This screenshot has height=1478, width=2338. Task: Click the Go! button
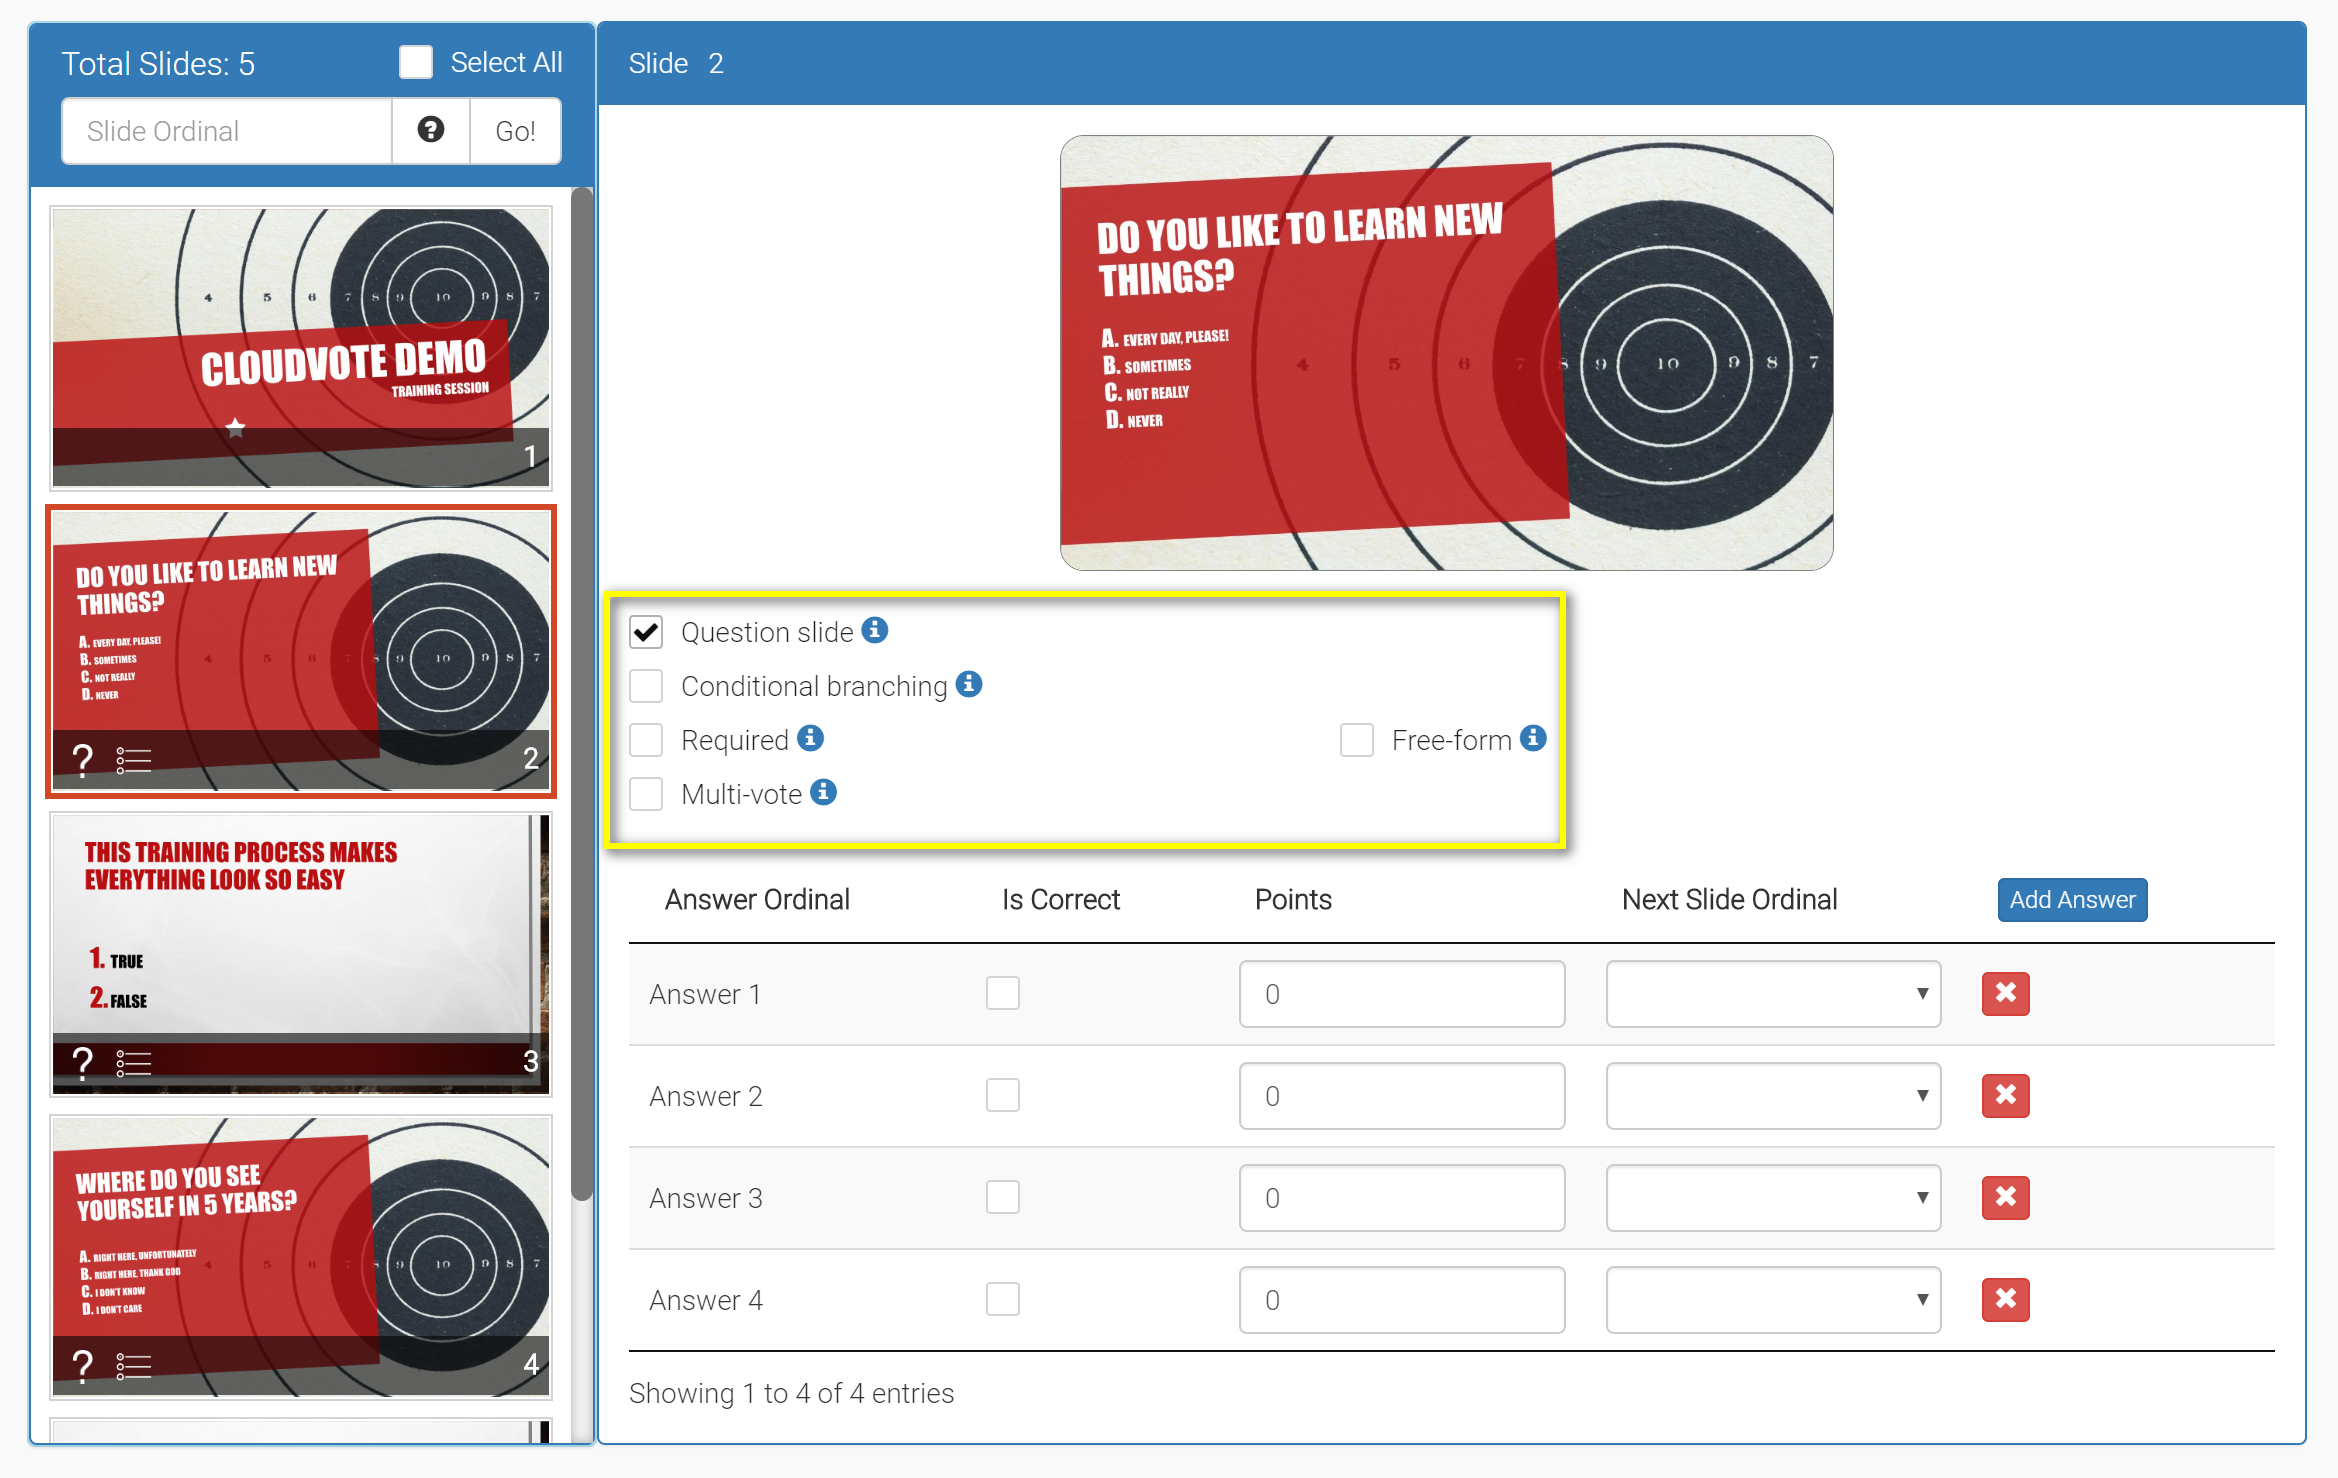pyautogui.click(x=515, y=131)
